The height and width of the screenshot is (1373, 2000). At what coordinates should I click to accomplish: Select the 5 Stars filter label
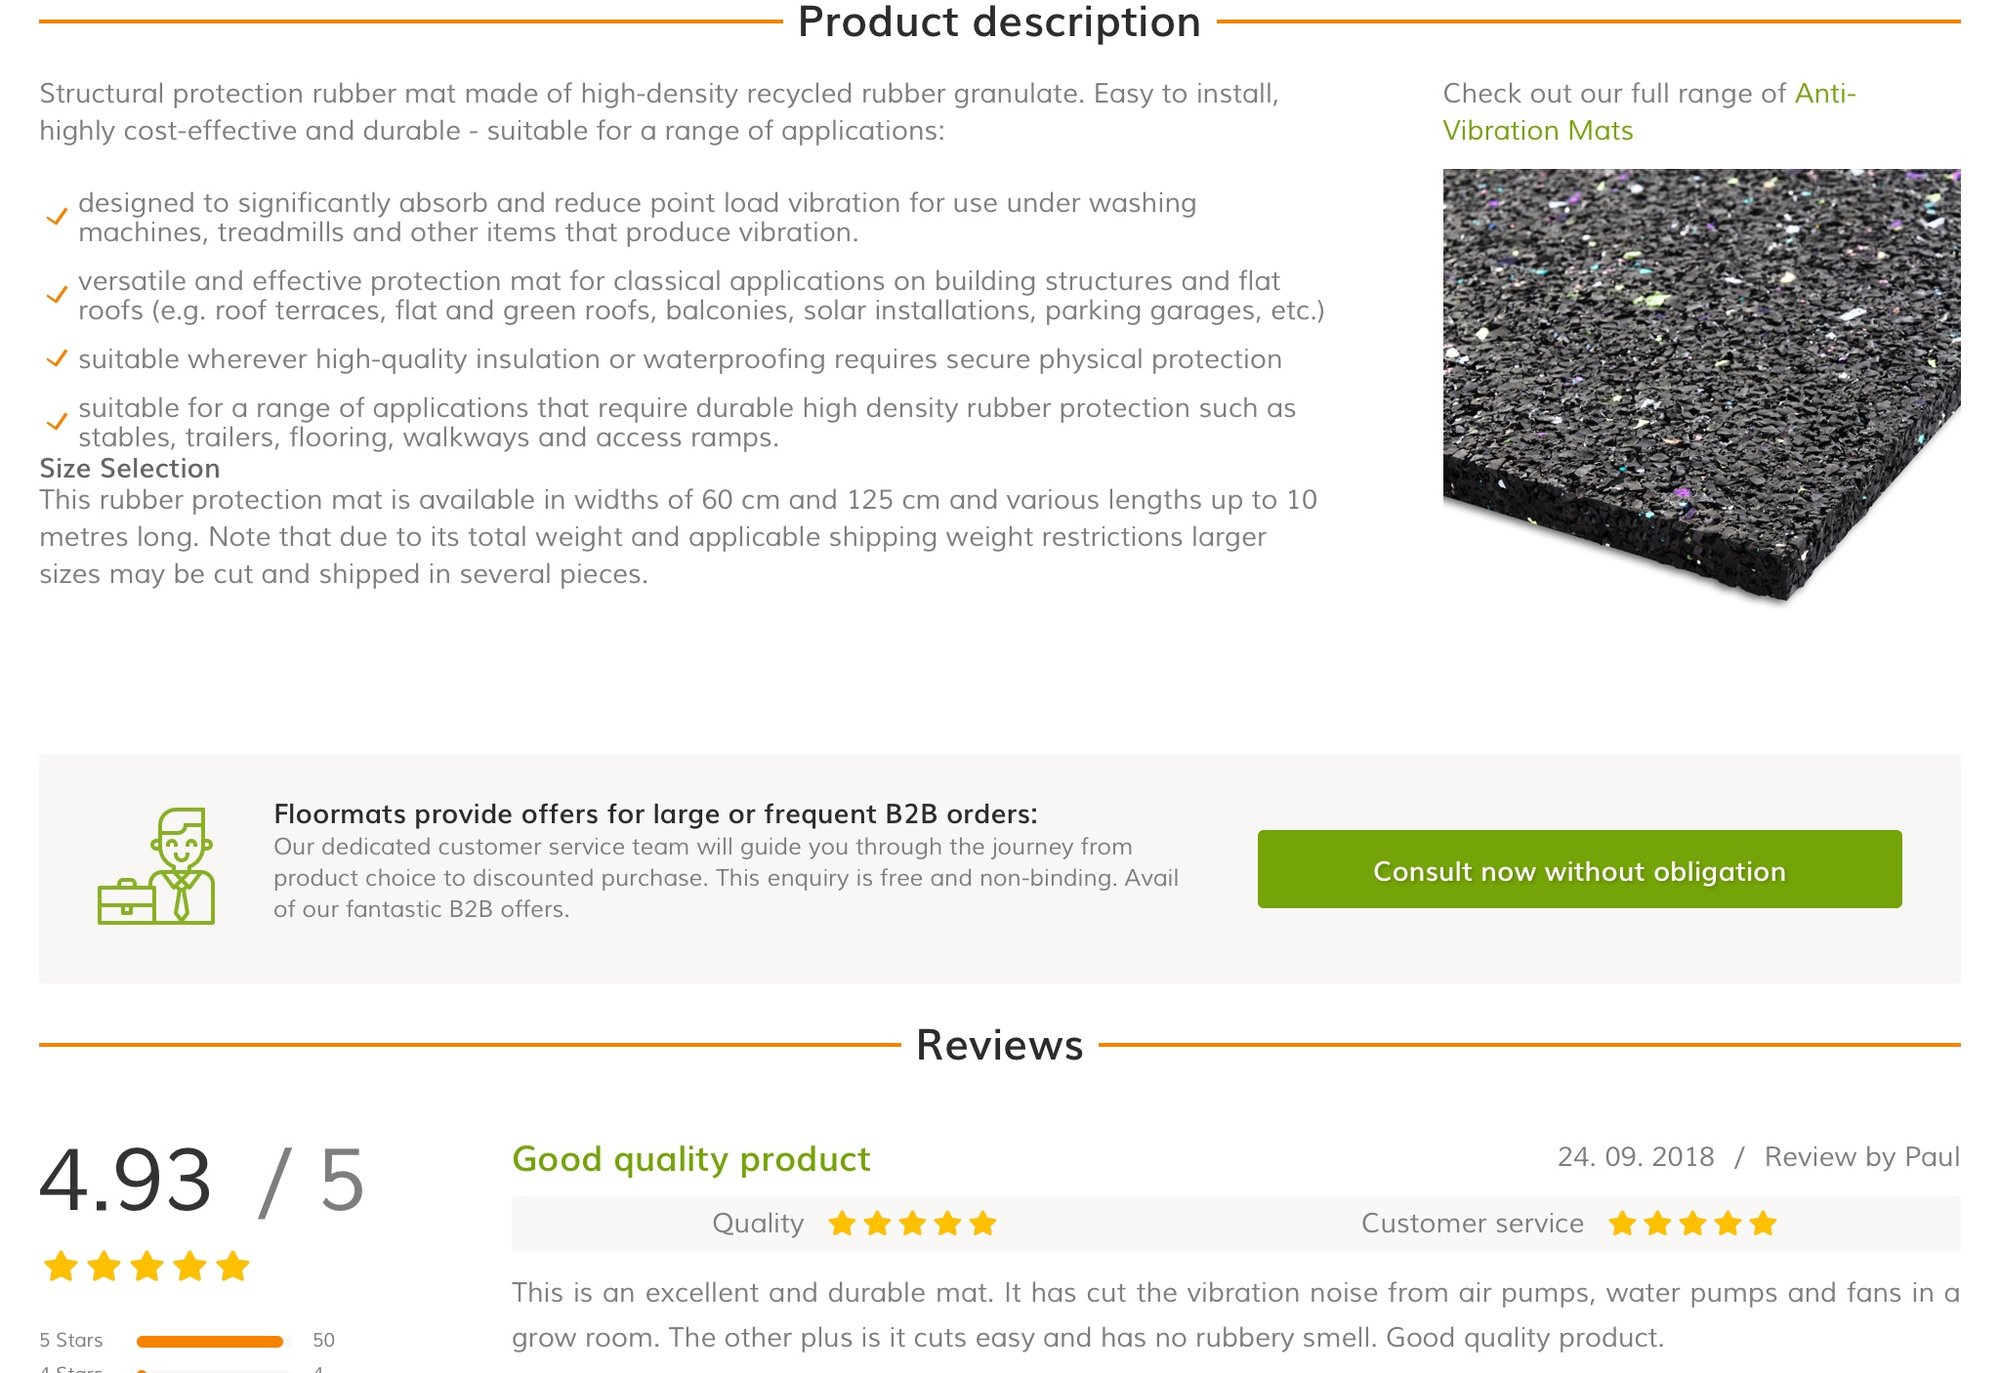[71, 1340]
